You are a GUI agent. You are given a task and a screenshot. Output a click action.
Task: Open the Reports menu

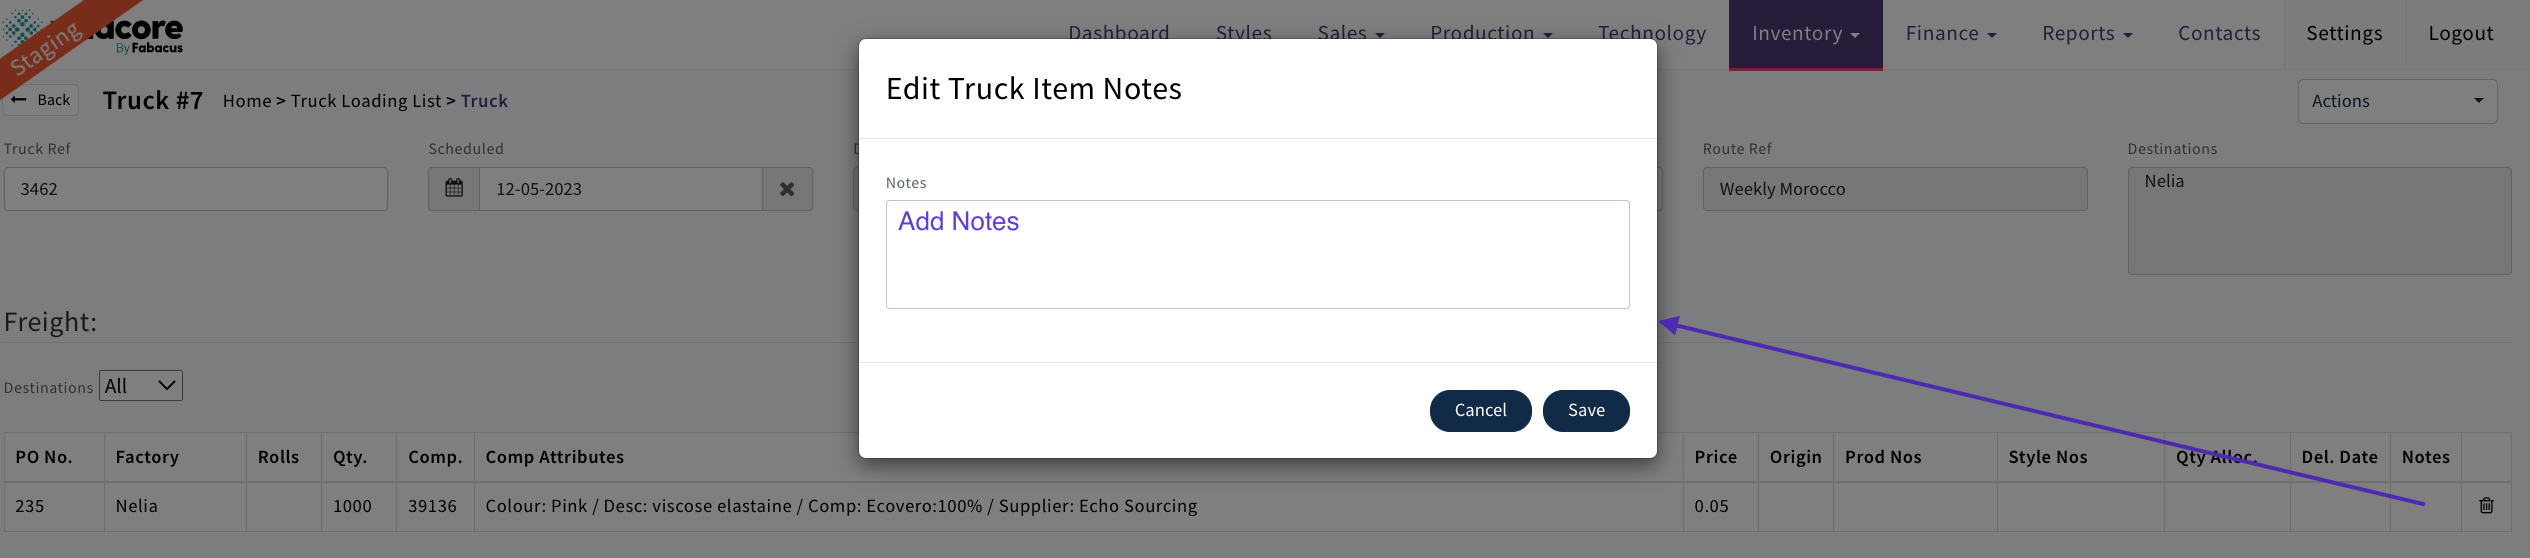(2087, 34)
